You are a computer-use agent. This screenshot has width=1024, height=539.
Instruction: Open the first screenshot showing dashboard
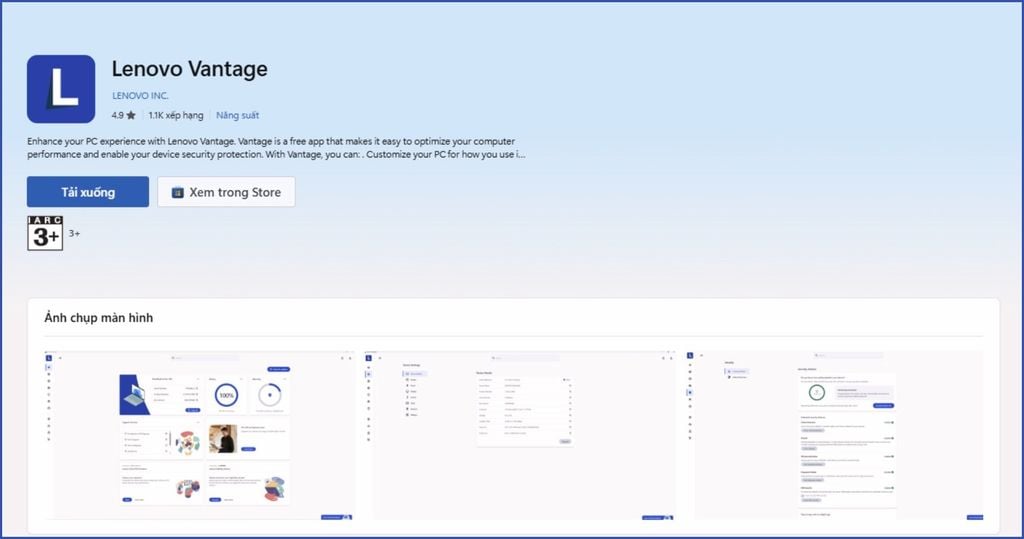[x=199, y=435]
